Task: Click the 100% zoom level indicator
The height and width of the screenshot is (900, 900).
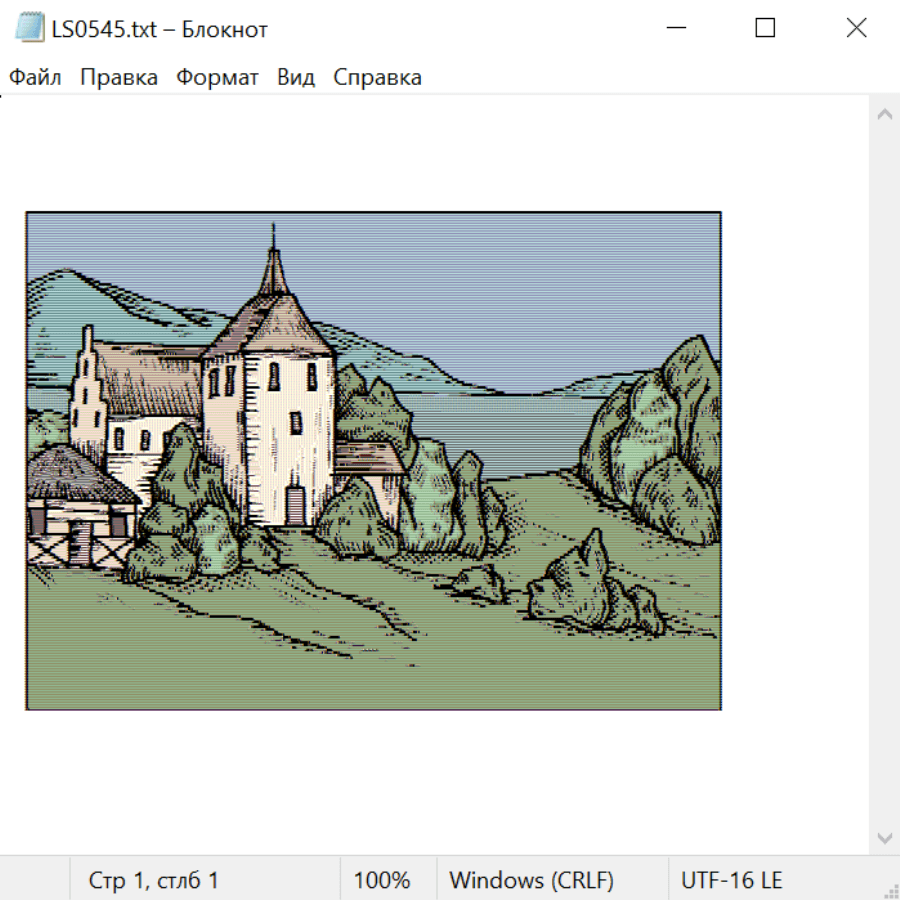Action: [382, 880]
